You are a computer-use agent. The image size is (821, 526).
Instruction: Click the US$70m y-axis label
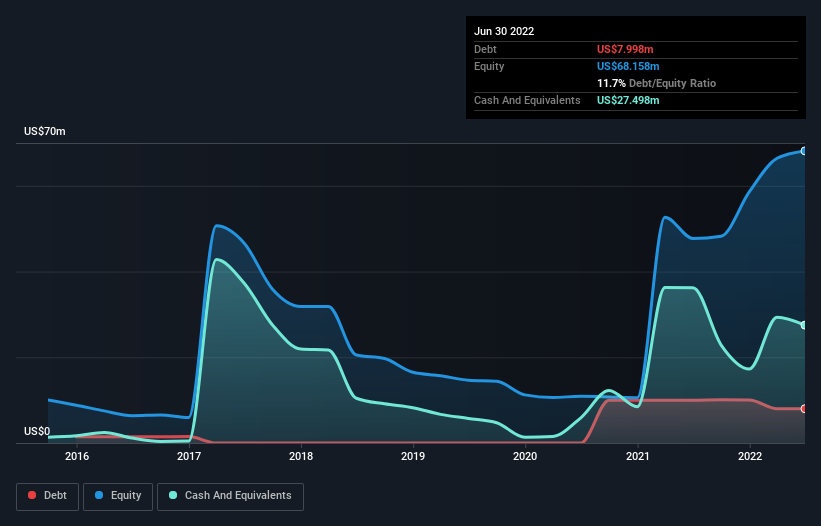[x=45, y=131]
